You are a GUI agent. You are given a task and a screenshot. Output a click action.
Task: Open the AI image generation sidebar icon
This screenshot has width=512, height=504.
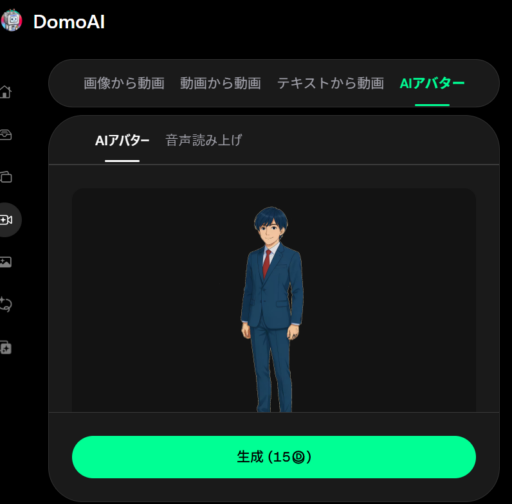(6, 262)
